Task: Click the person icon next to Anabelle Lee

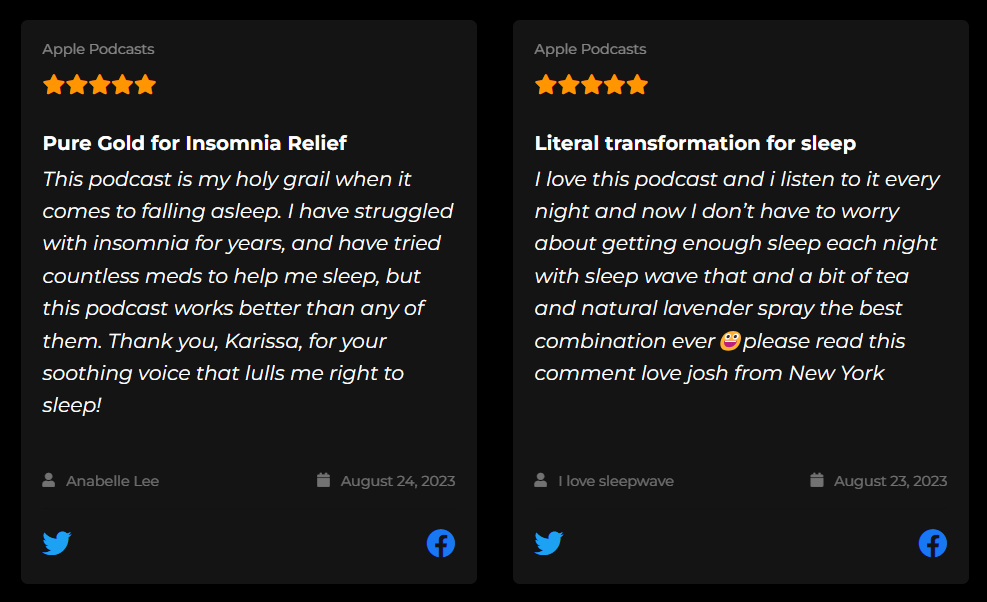Action: pyautogui.click(x=47, y=480)
